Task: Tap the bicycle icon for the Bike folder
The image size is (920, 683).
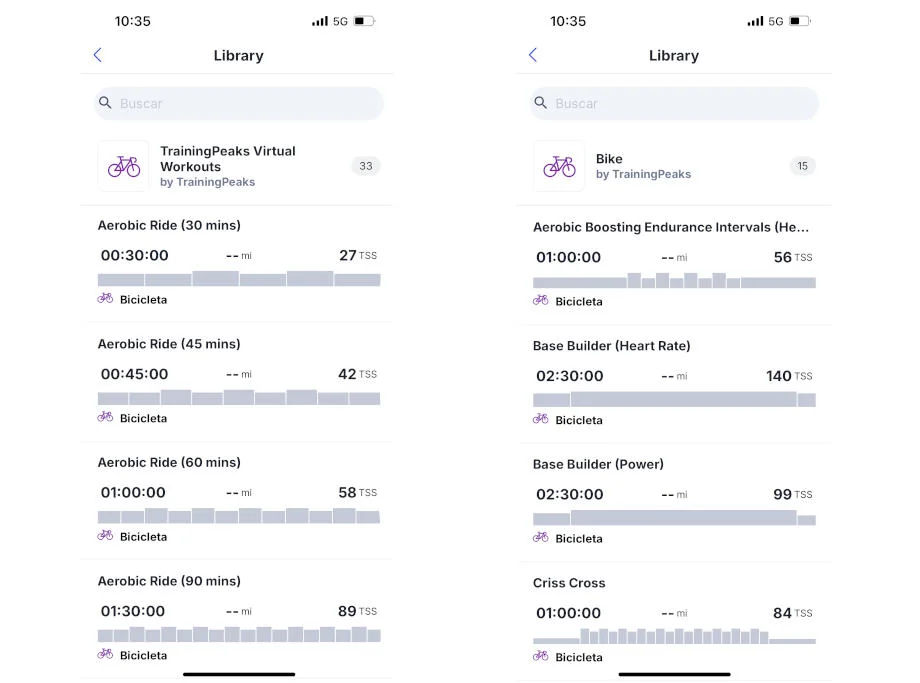Action: 559,166
